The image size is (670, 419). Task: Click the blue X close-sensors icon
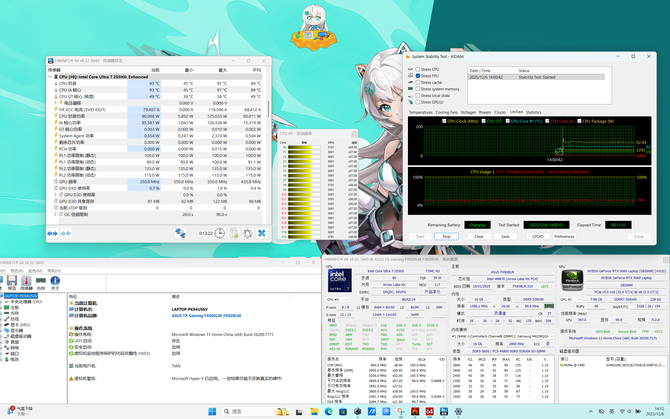[262, 233]
